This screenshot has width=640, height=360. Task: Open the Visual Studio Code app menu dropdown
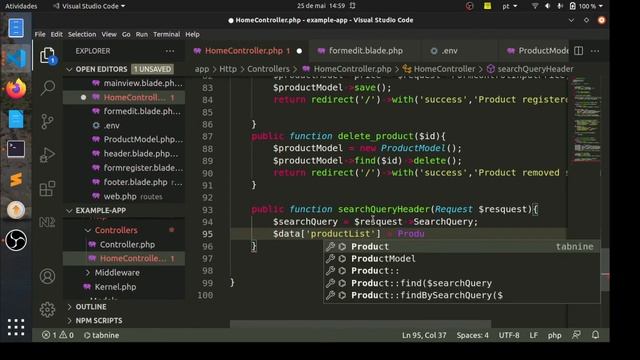[x=89, y=6]
